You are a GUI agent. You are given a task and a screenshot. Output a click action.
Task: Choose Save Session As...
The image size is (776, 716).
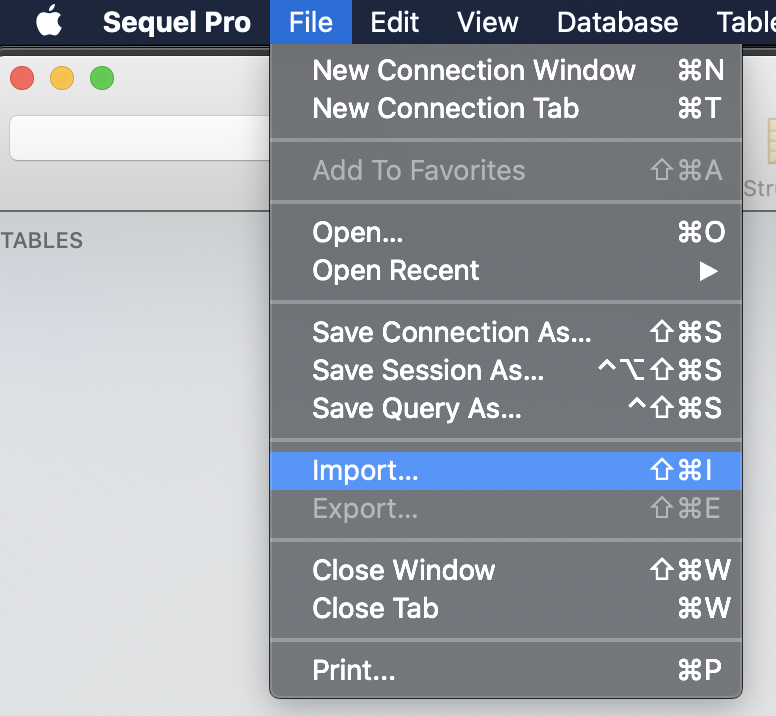point(506,370)
